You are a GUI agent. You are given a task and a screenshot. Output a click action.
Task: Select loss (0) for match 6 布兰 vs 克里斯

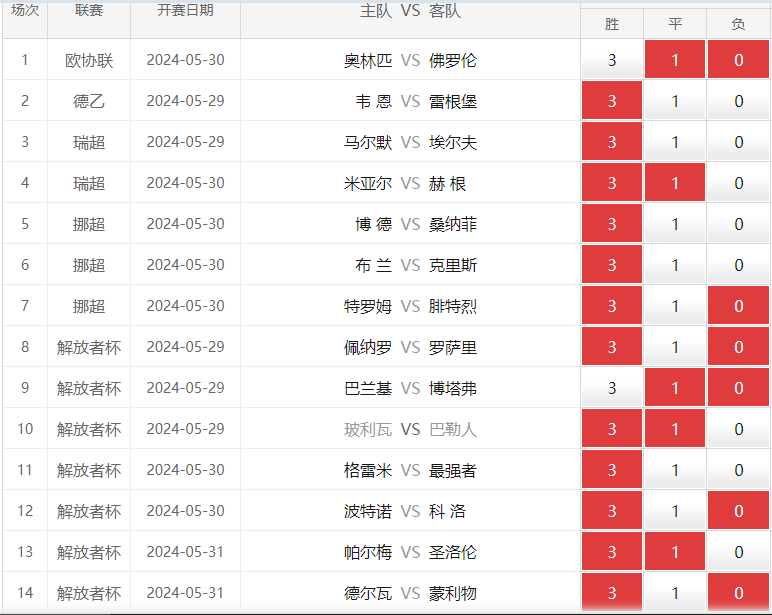pyautogui.click(x=739, y=264)
